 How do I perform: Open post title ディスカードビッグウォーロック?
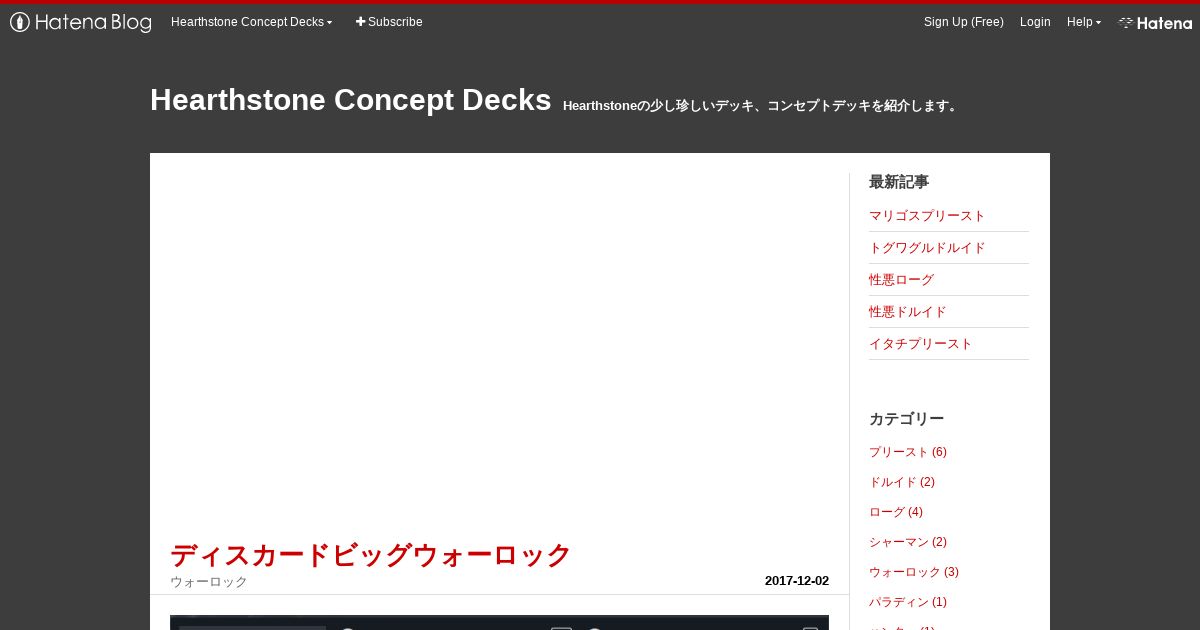(x=371, y=555)
